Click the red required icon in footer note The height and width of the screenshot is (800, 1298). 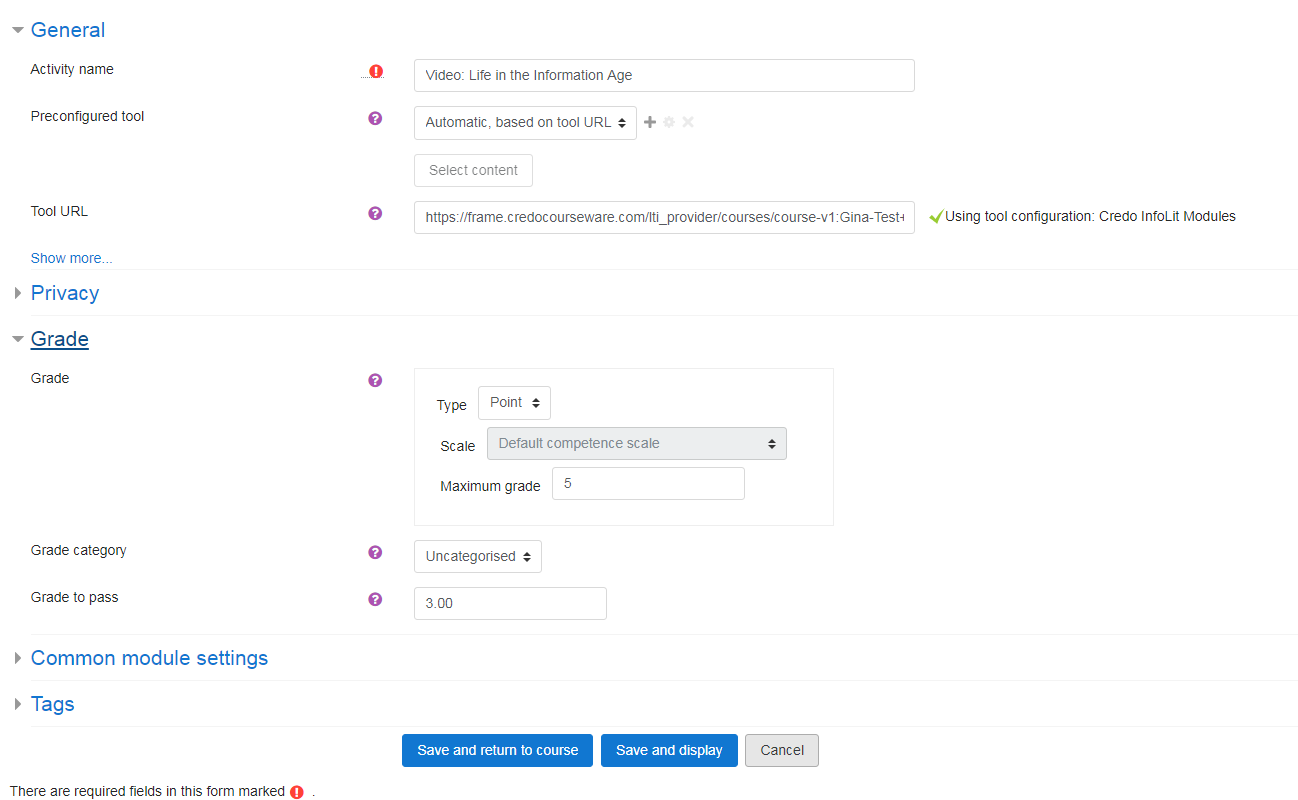pyautogui.click(x=297, y=792)
